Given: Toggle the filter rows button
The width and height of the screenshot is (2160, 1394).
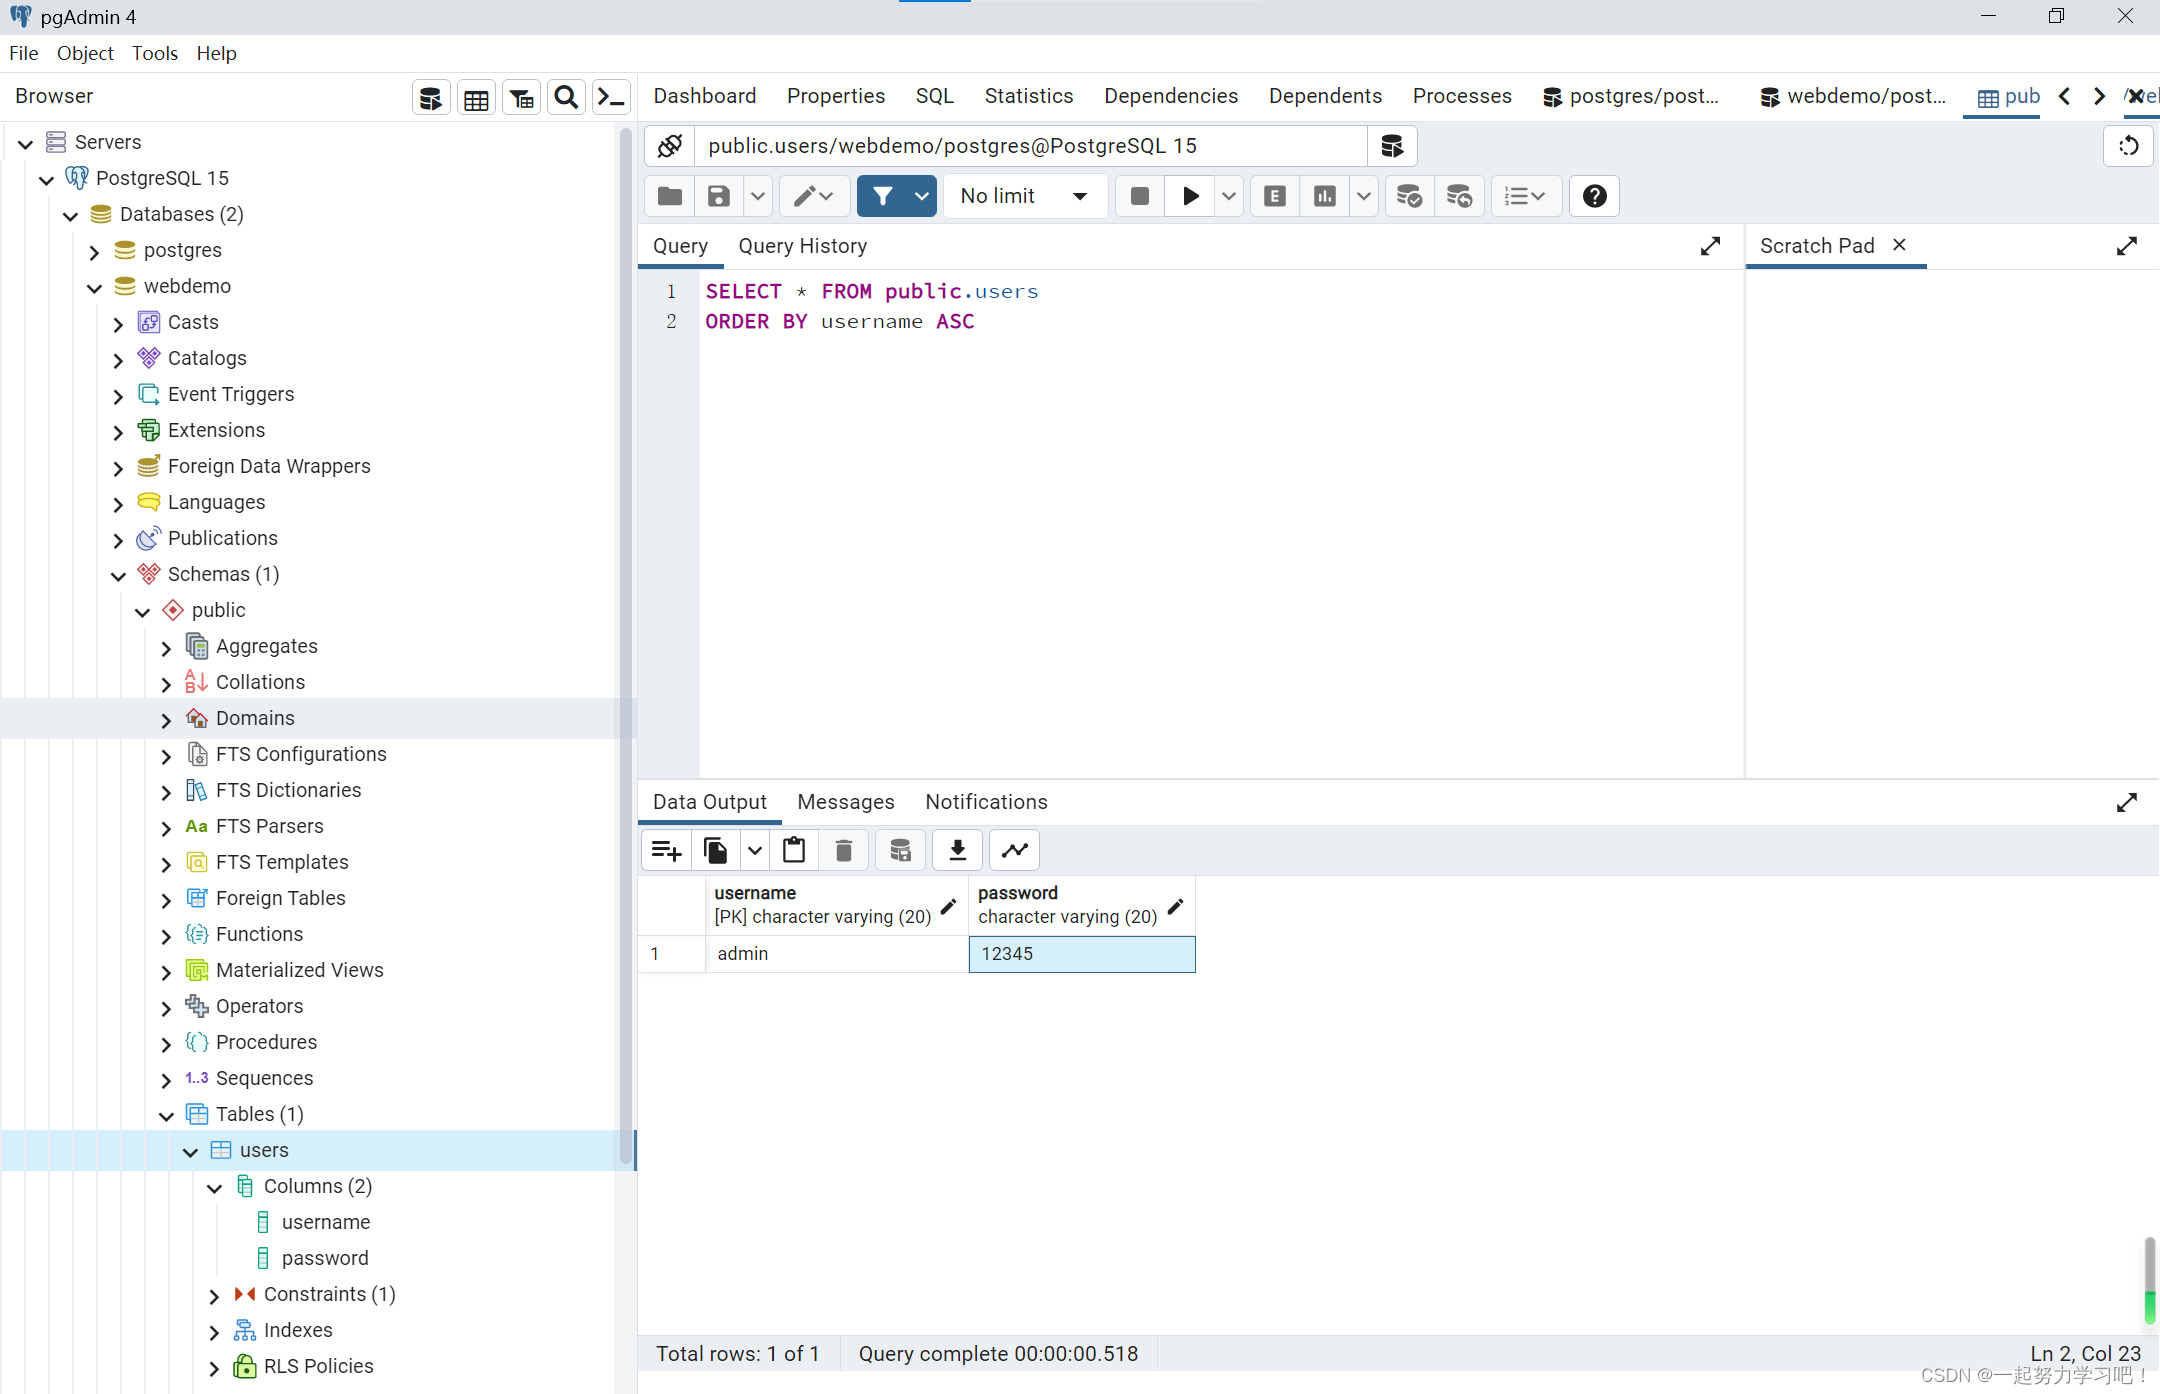Looking at the screenshot, I should coord(882,196).
